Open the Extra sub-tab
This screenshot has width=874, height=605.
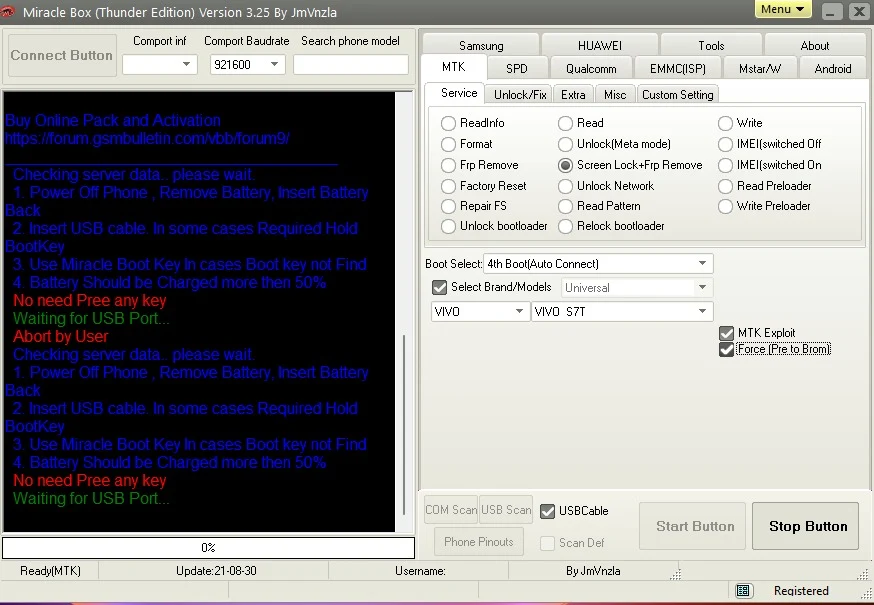573,94
